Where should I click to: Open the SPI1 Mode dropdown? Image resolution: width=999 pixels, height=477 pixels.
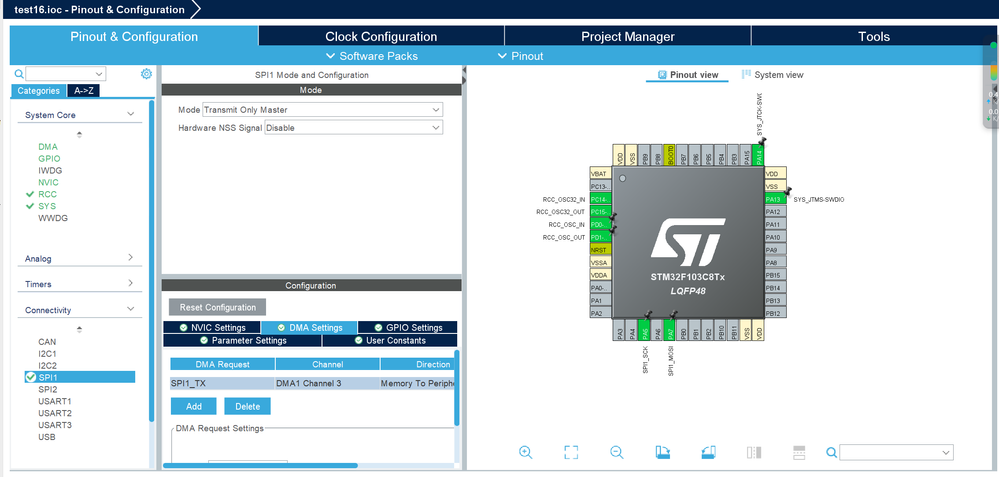click(x=322, y=110)
